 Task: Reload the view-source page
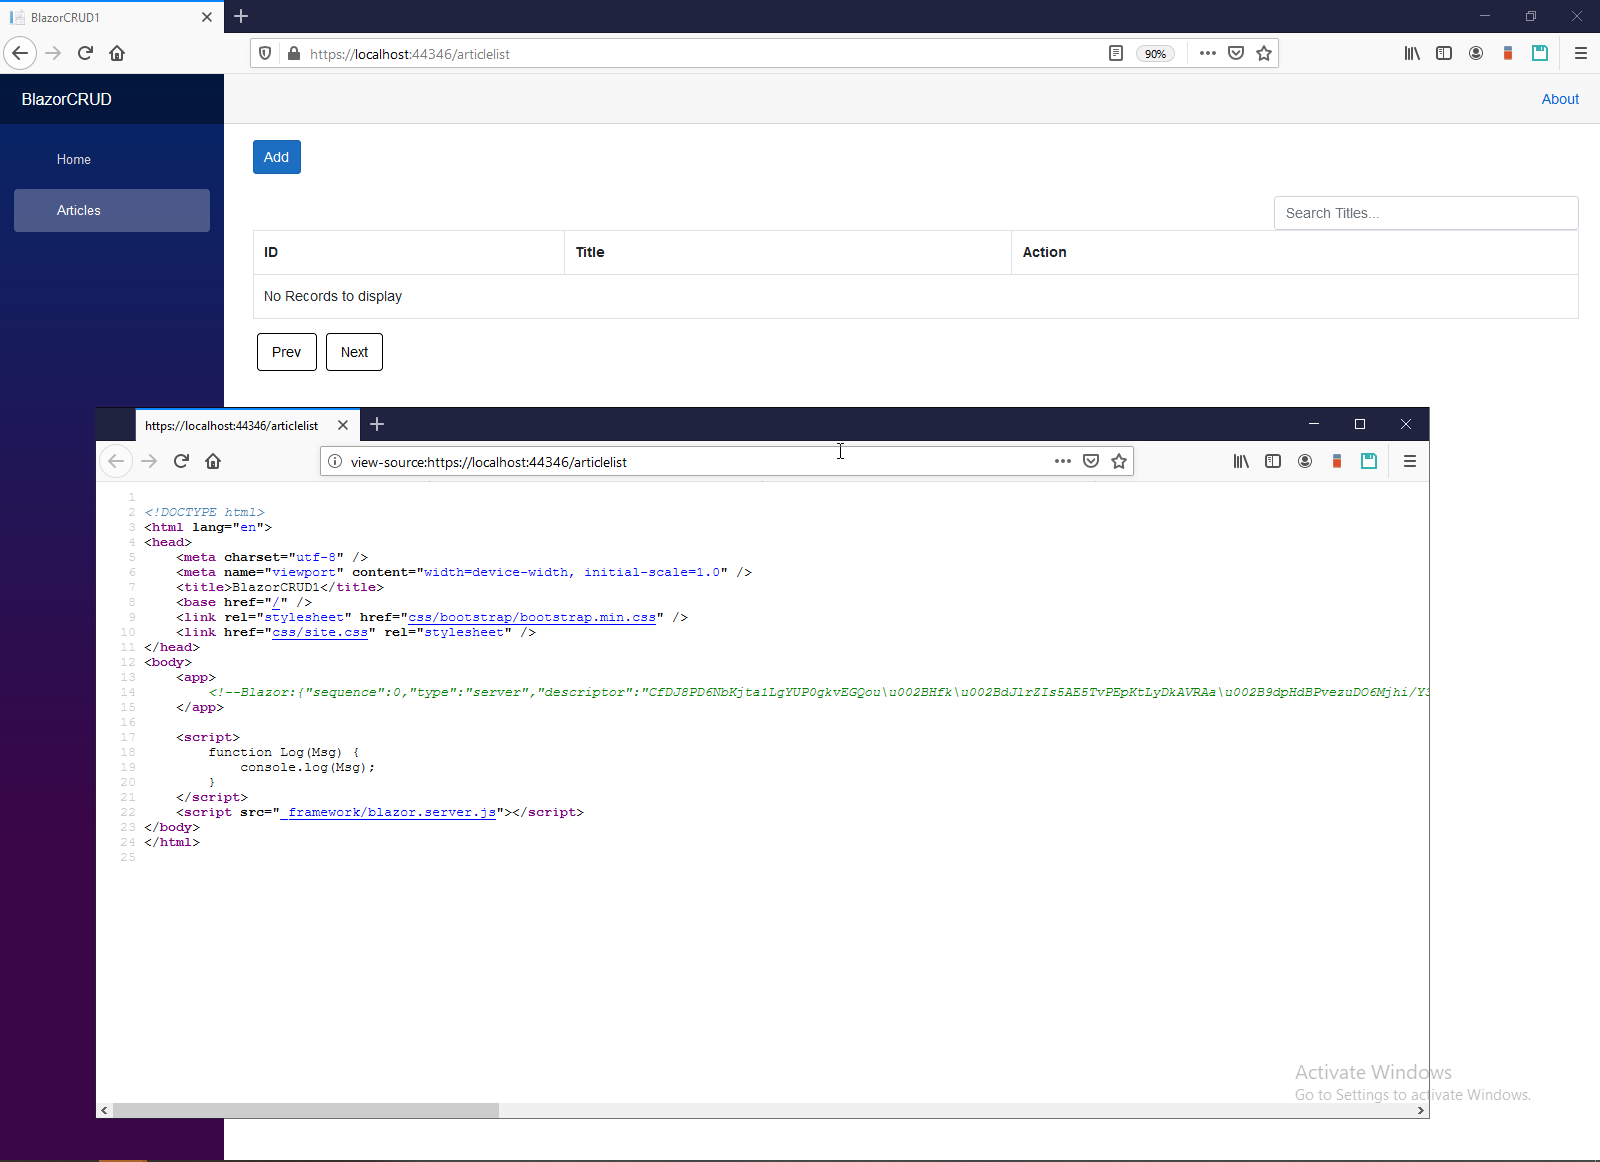(x=181, y=461)
